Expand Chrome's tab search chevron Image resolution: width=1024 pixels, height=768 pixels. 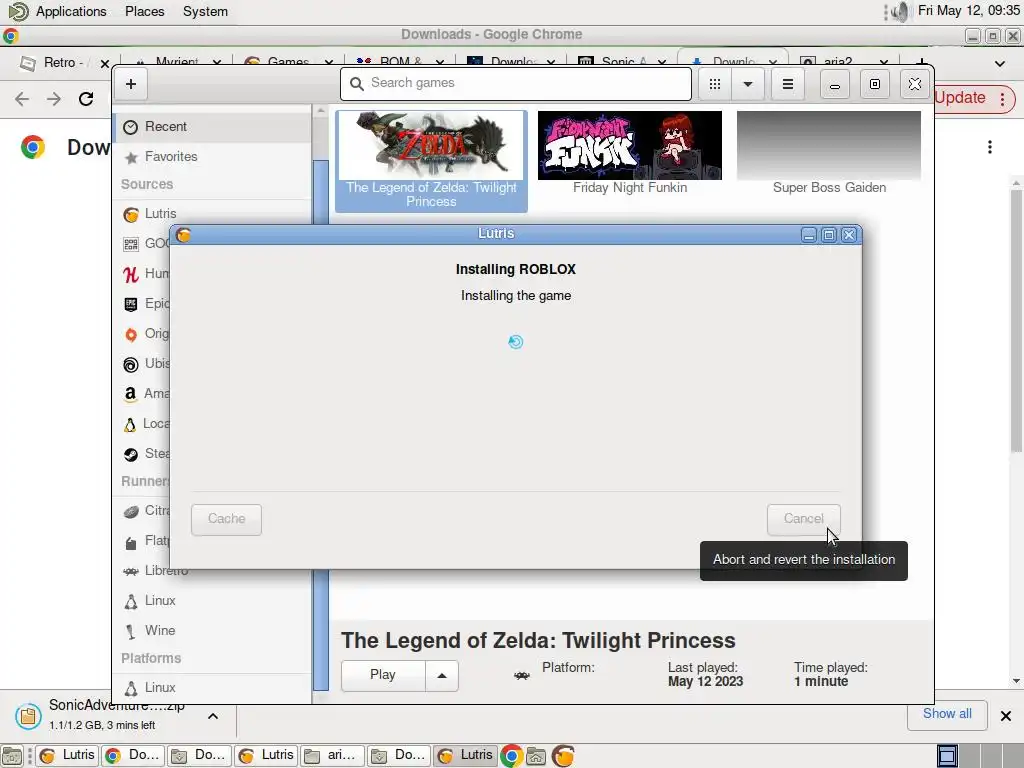coord(1000,64)
